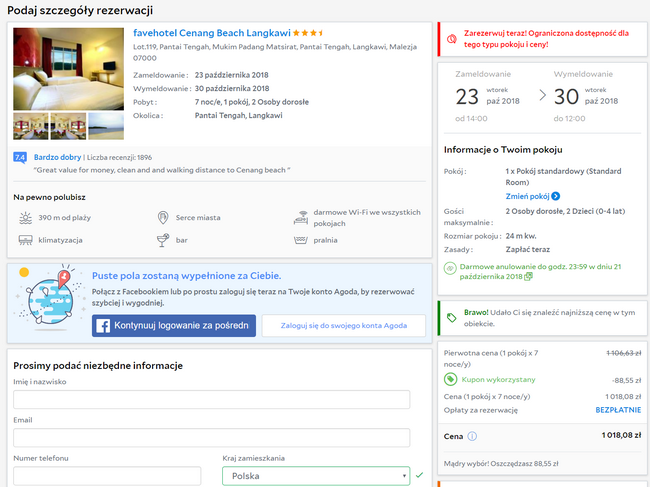Image resolution: width=650 pixels, height=487 pixels.
Task: Focus the Numer telefonu input field
Action: pyautogui.click(x=107, y=476)
